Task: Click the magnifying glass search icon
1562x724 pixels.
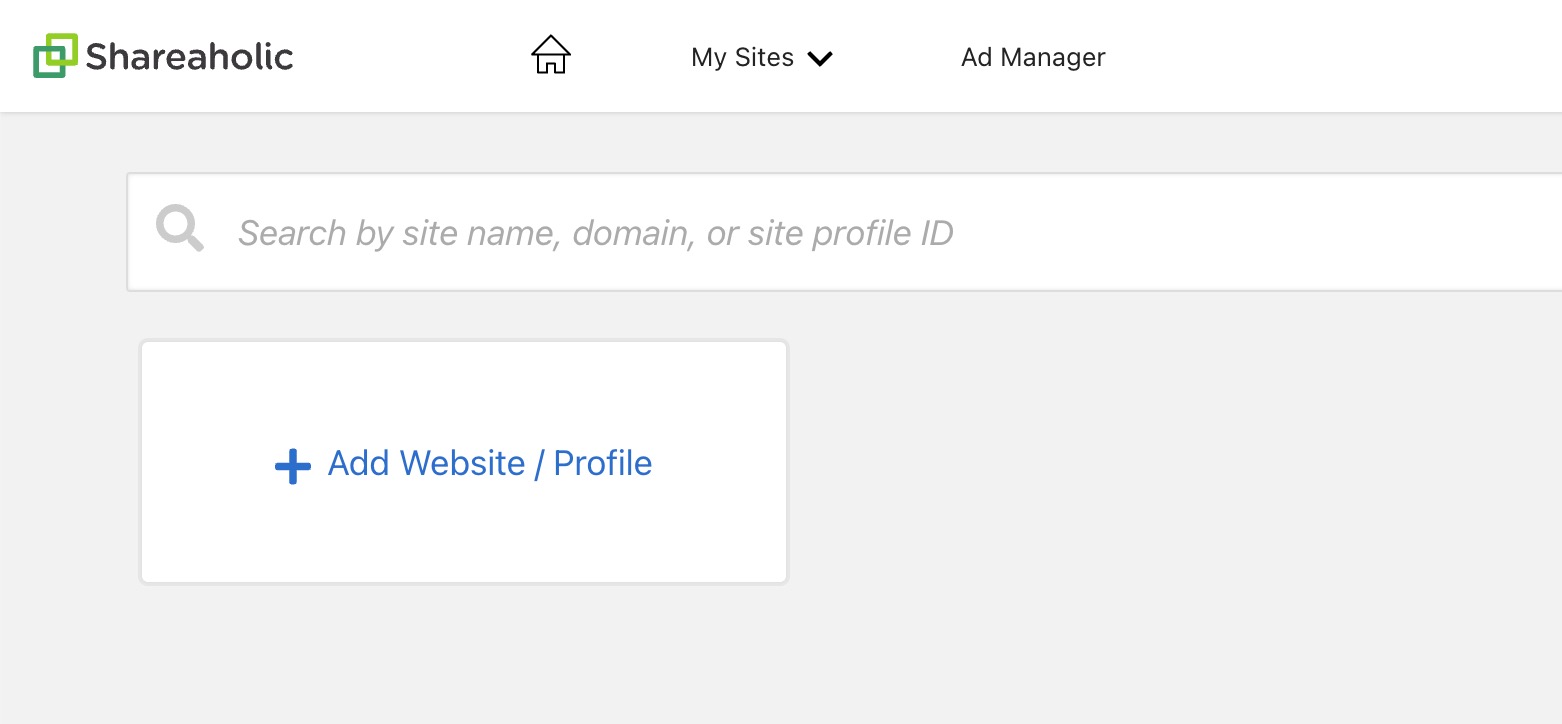Action: (180, 229)
